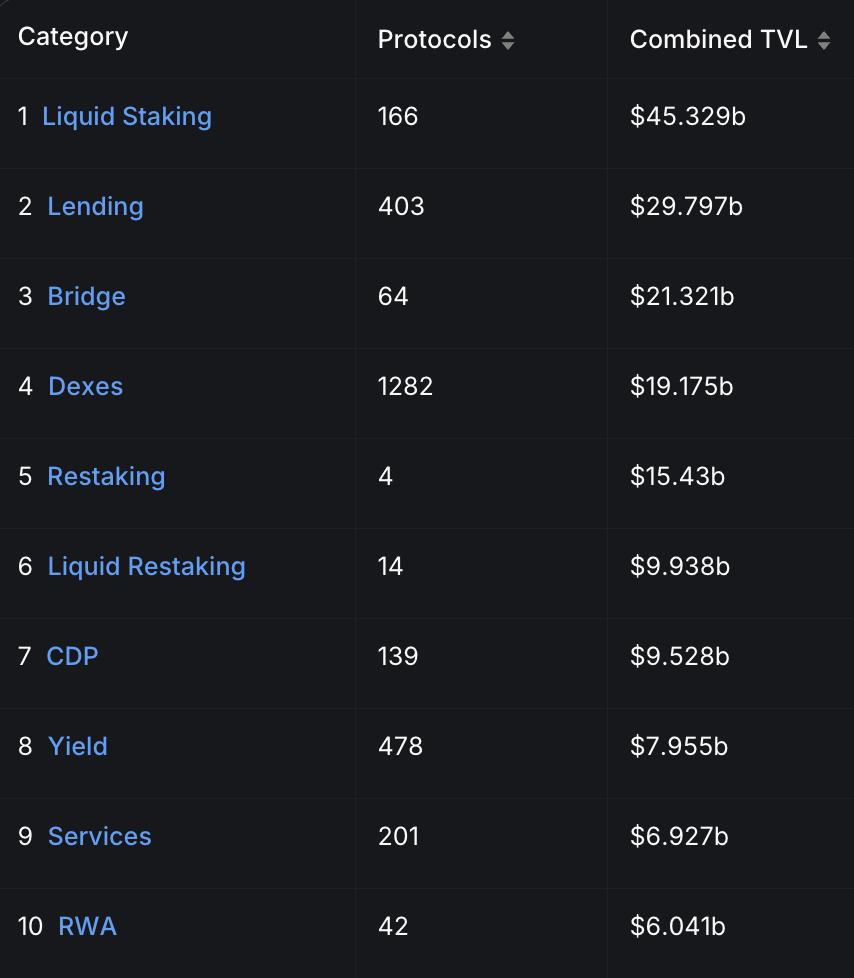This screenshot has height=978, width=854.
Task: View the Yield category
Action: click(77, 746)
